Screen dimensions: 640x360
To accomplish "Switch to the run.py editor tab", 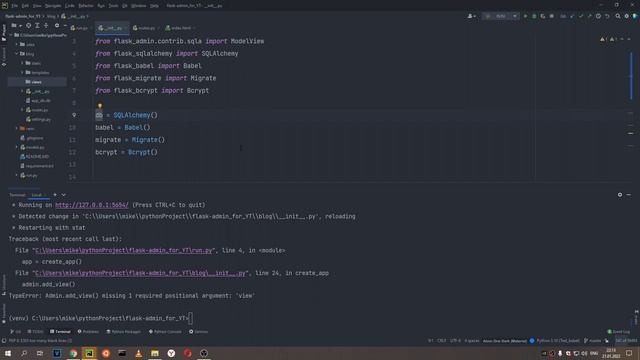I will [x=80, y=28].
